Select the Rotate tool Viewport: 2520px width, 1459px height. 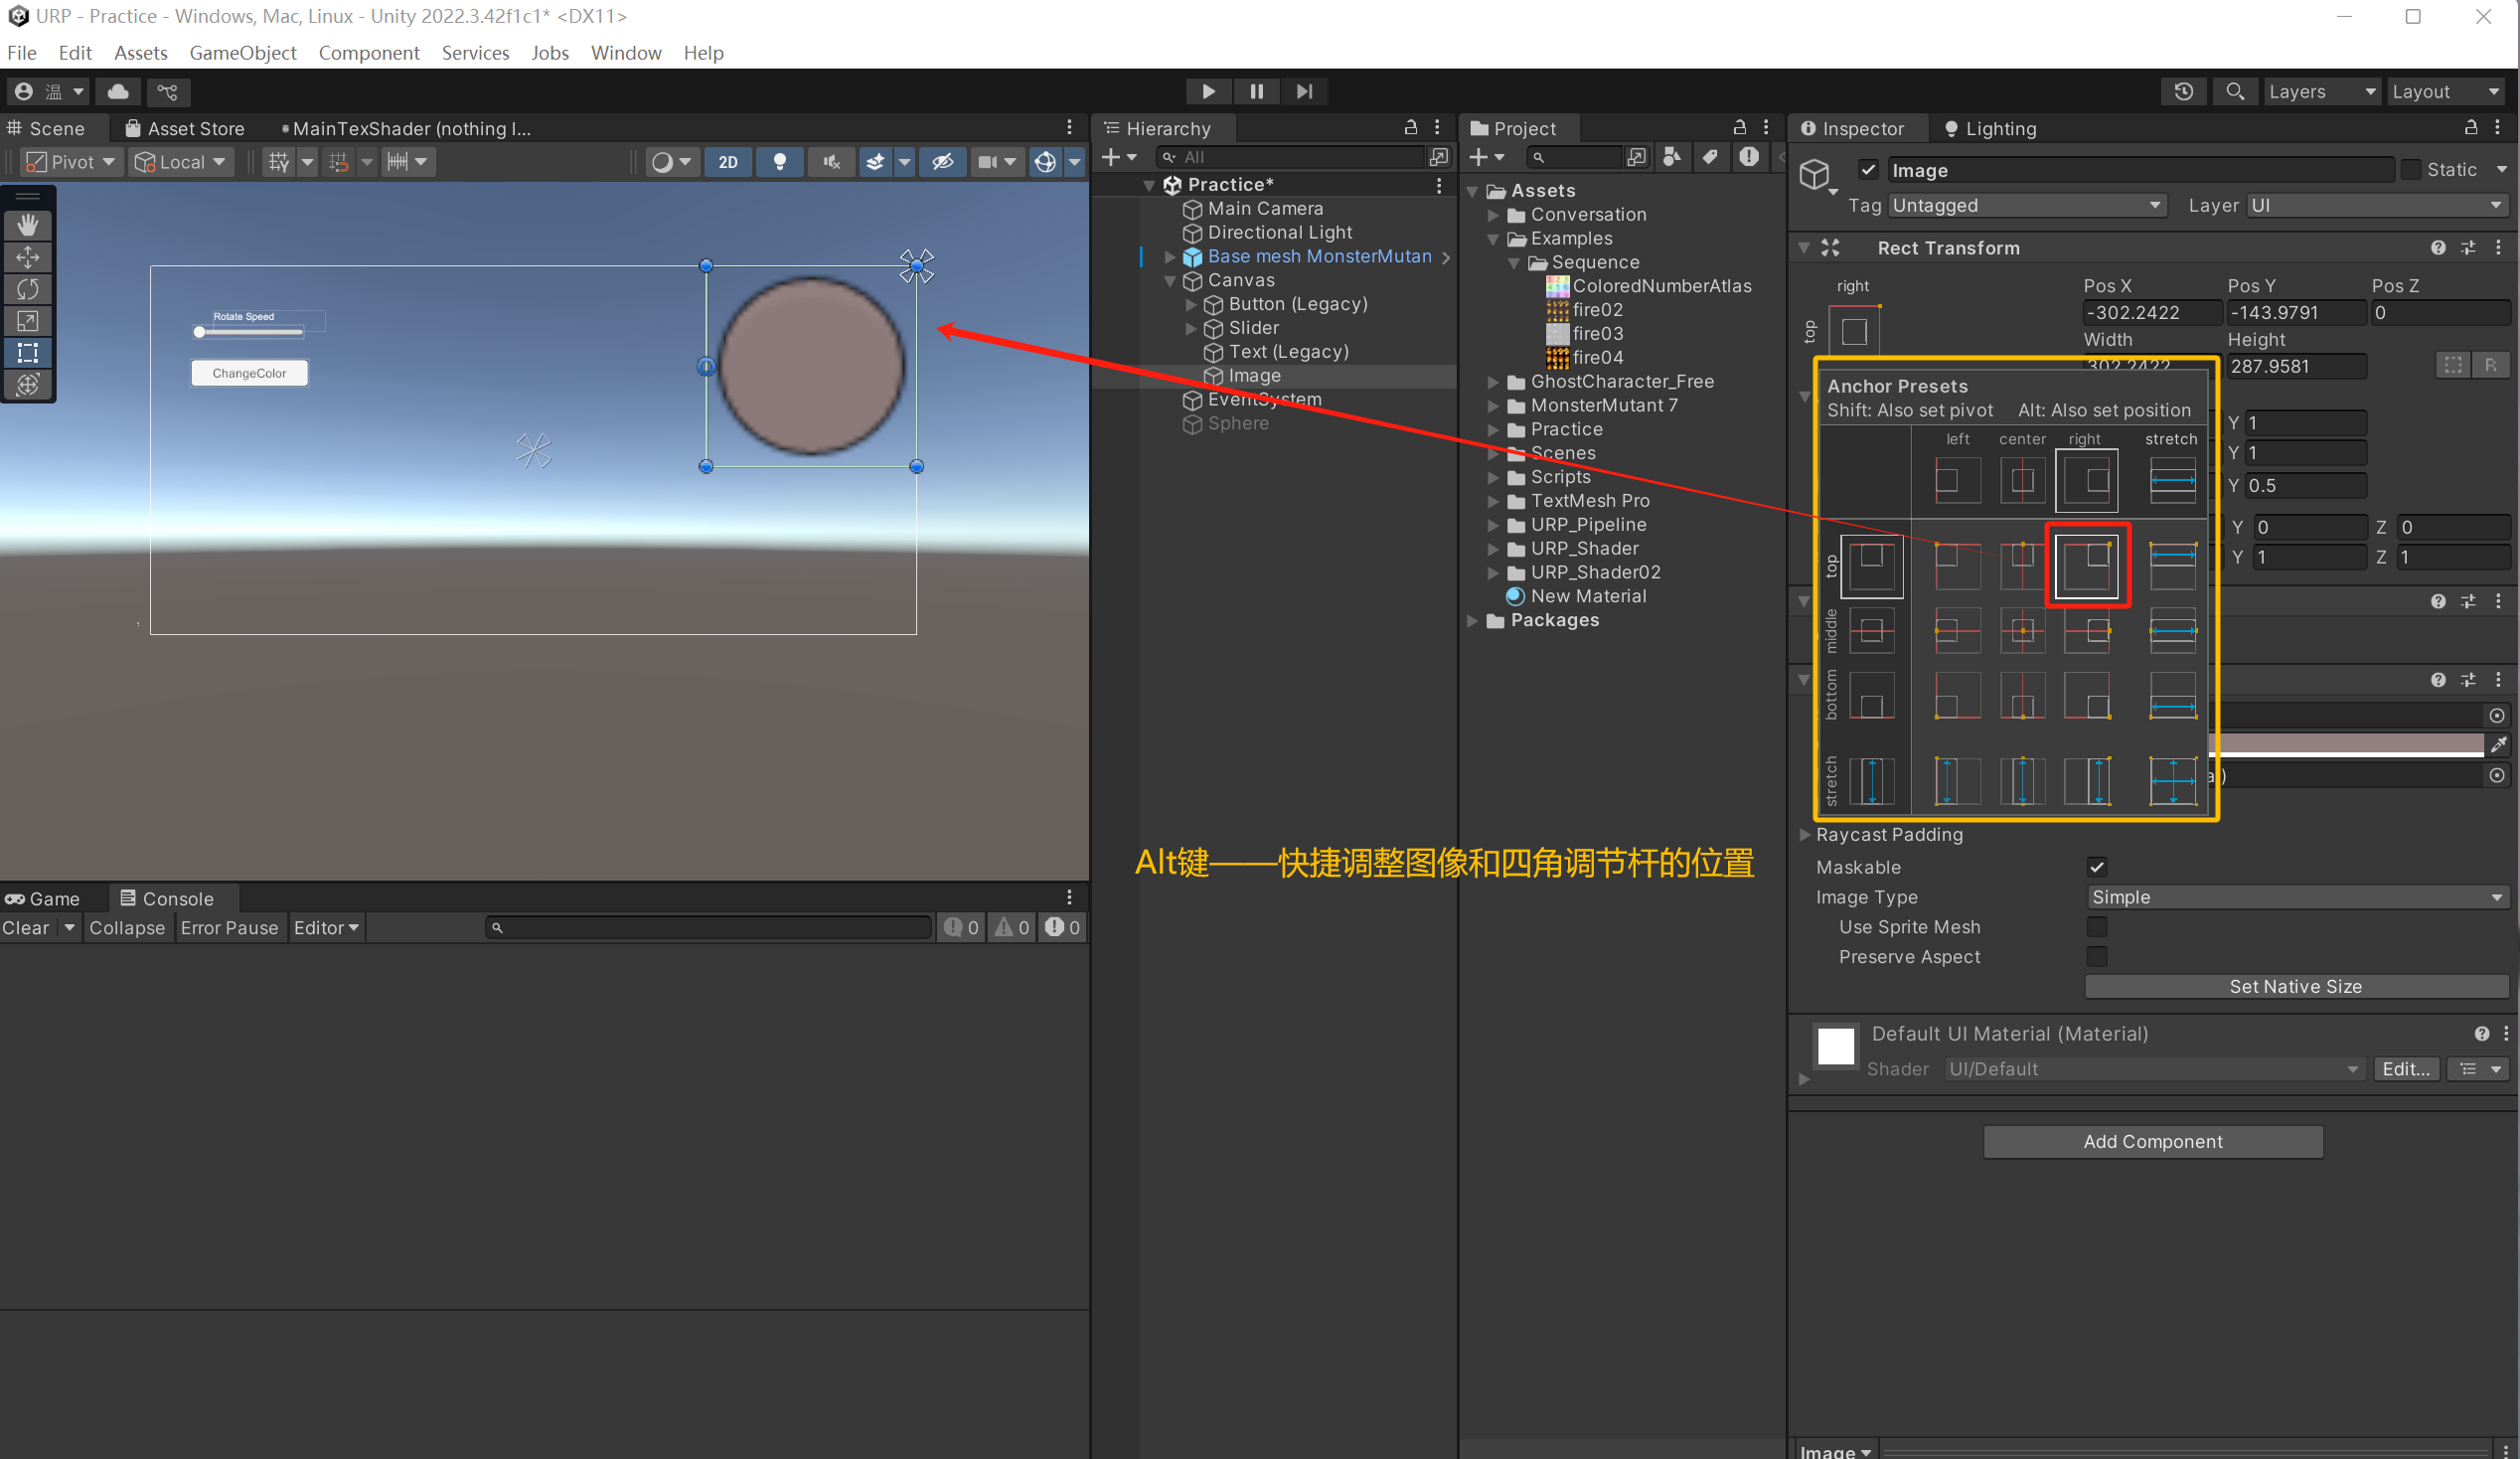pos(27,289)
